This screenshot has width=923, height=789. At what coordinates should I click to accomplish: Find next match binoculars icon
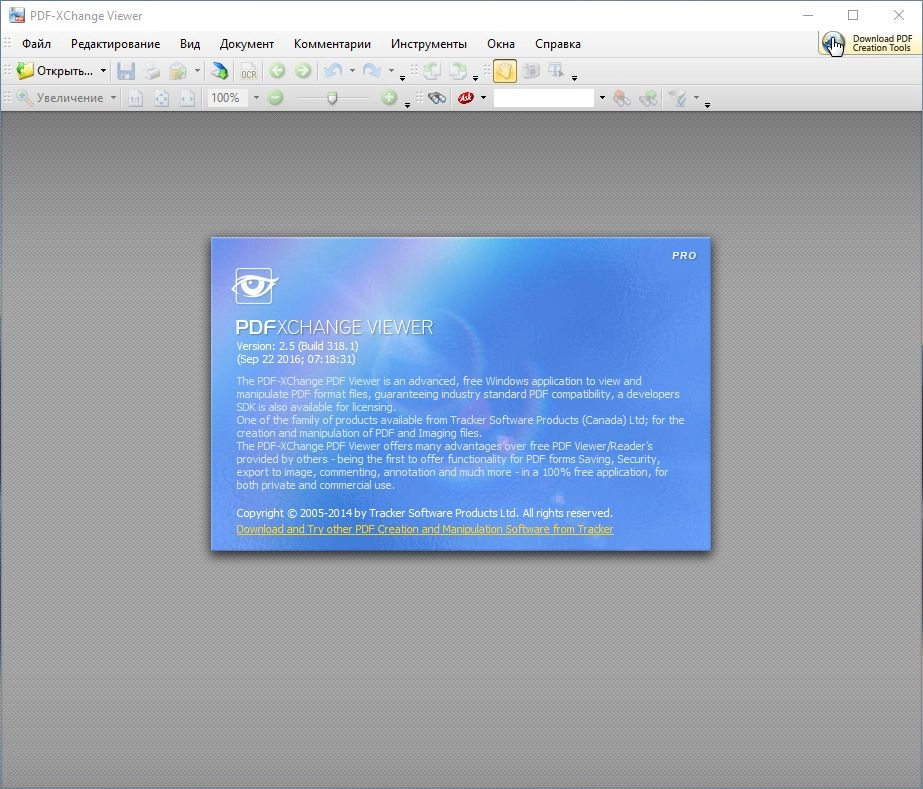[x=648, y=98]
